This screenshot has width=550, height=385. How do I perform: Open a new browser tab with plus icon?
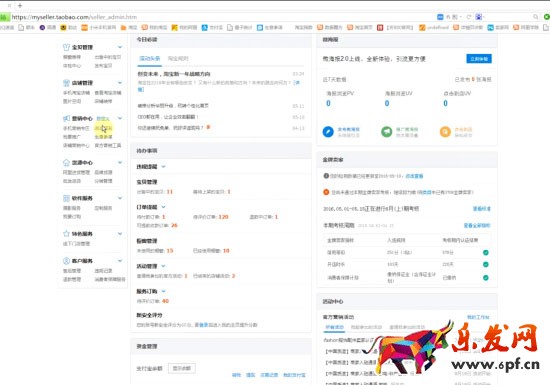coord(20,6)
